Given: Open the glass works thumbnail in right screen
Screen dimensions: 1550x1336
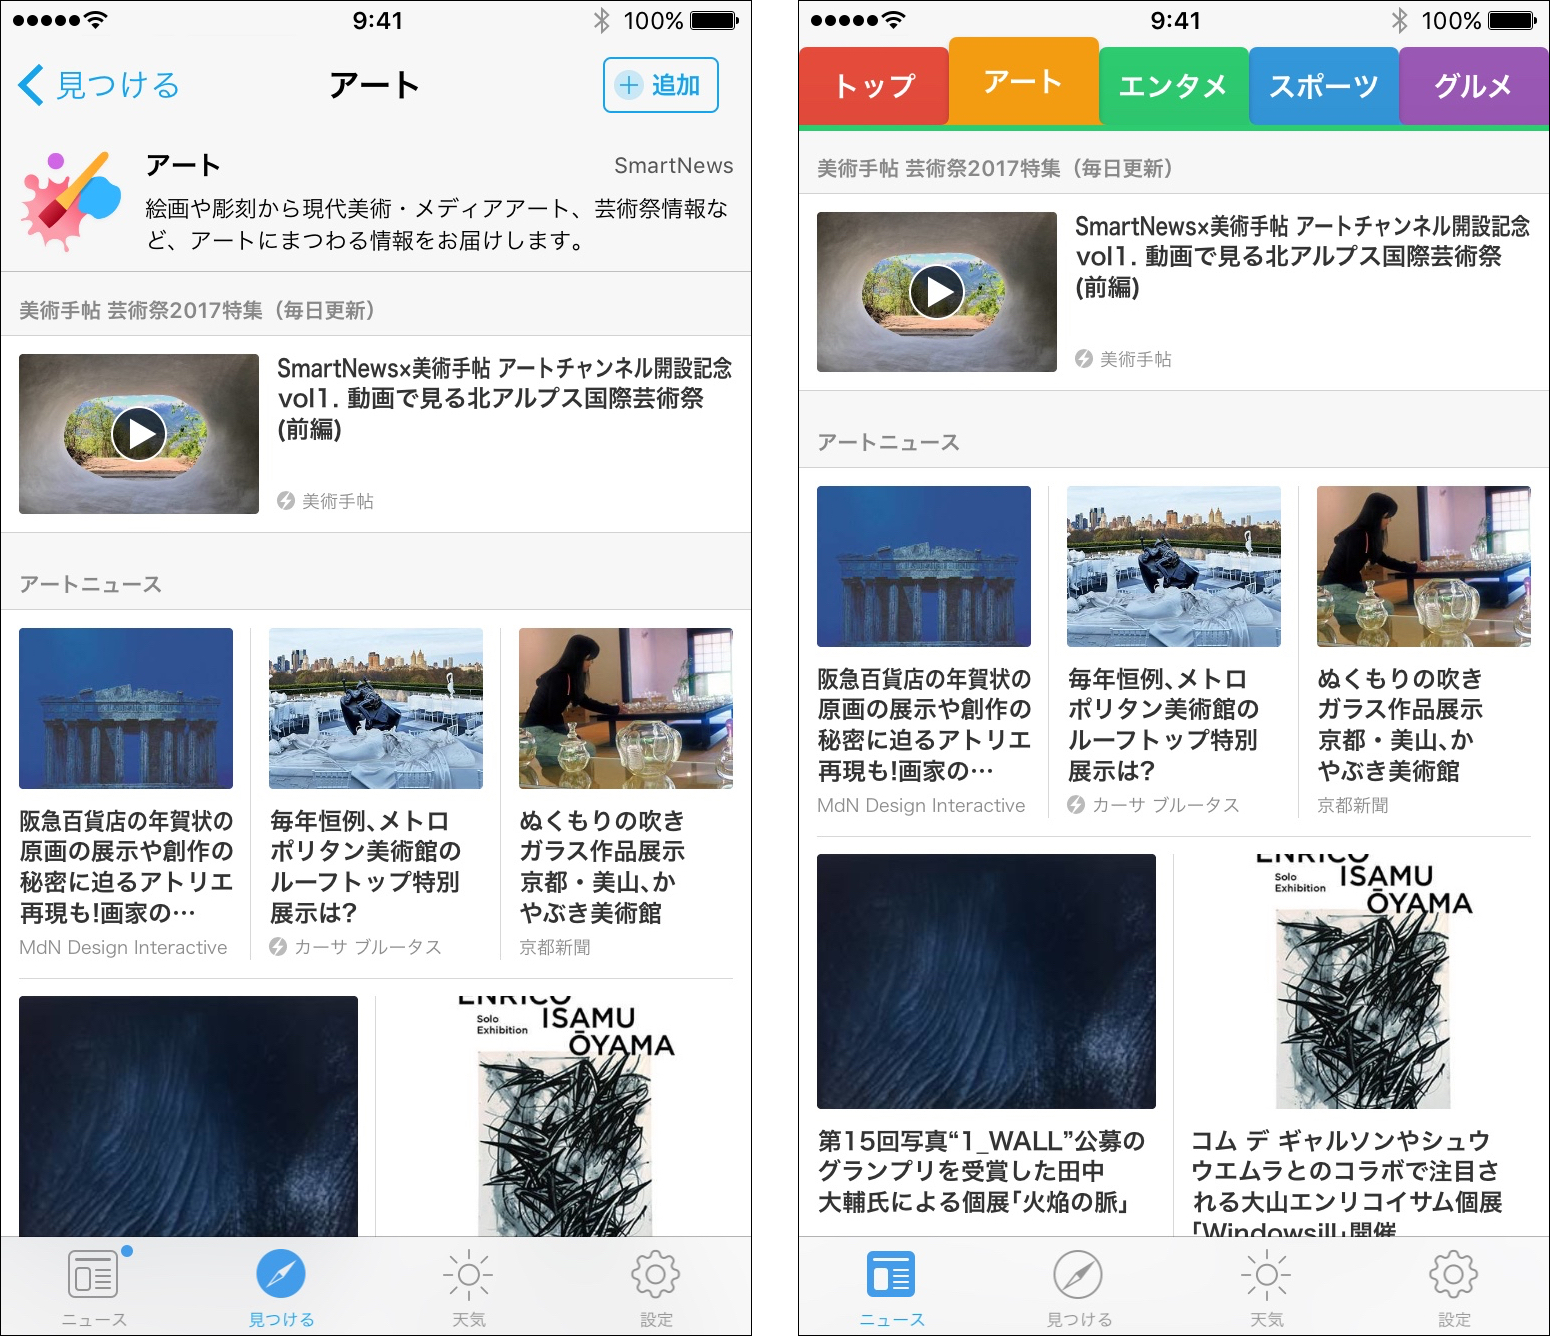Looking at the screenshot, I should [1424, 566].
